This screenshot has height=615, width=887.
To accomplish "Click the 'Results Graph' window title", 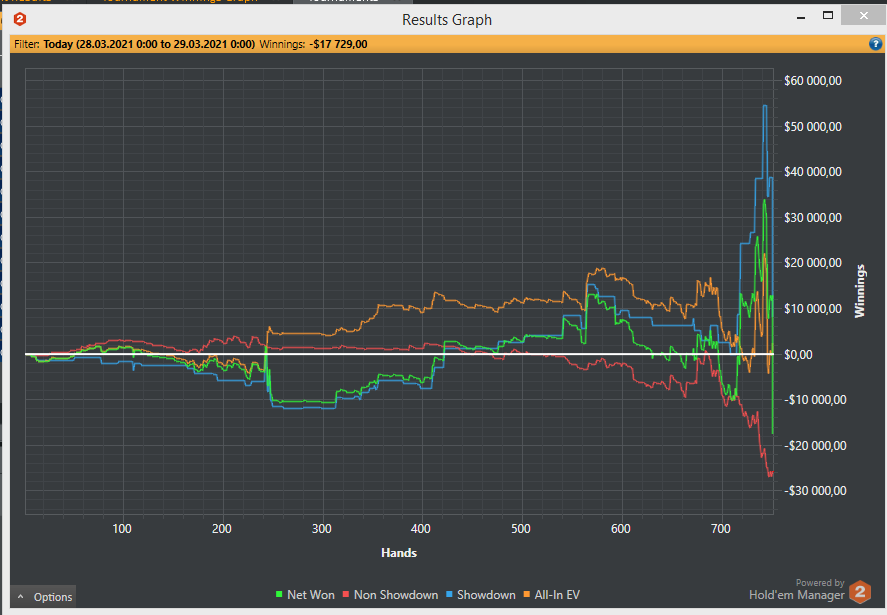I will [447, 20].
